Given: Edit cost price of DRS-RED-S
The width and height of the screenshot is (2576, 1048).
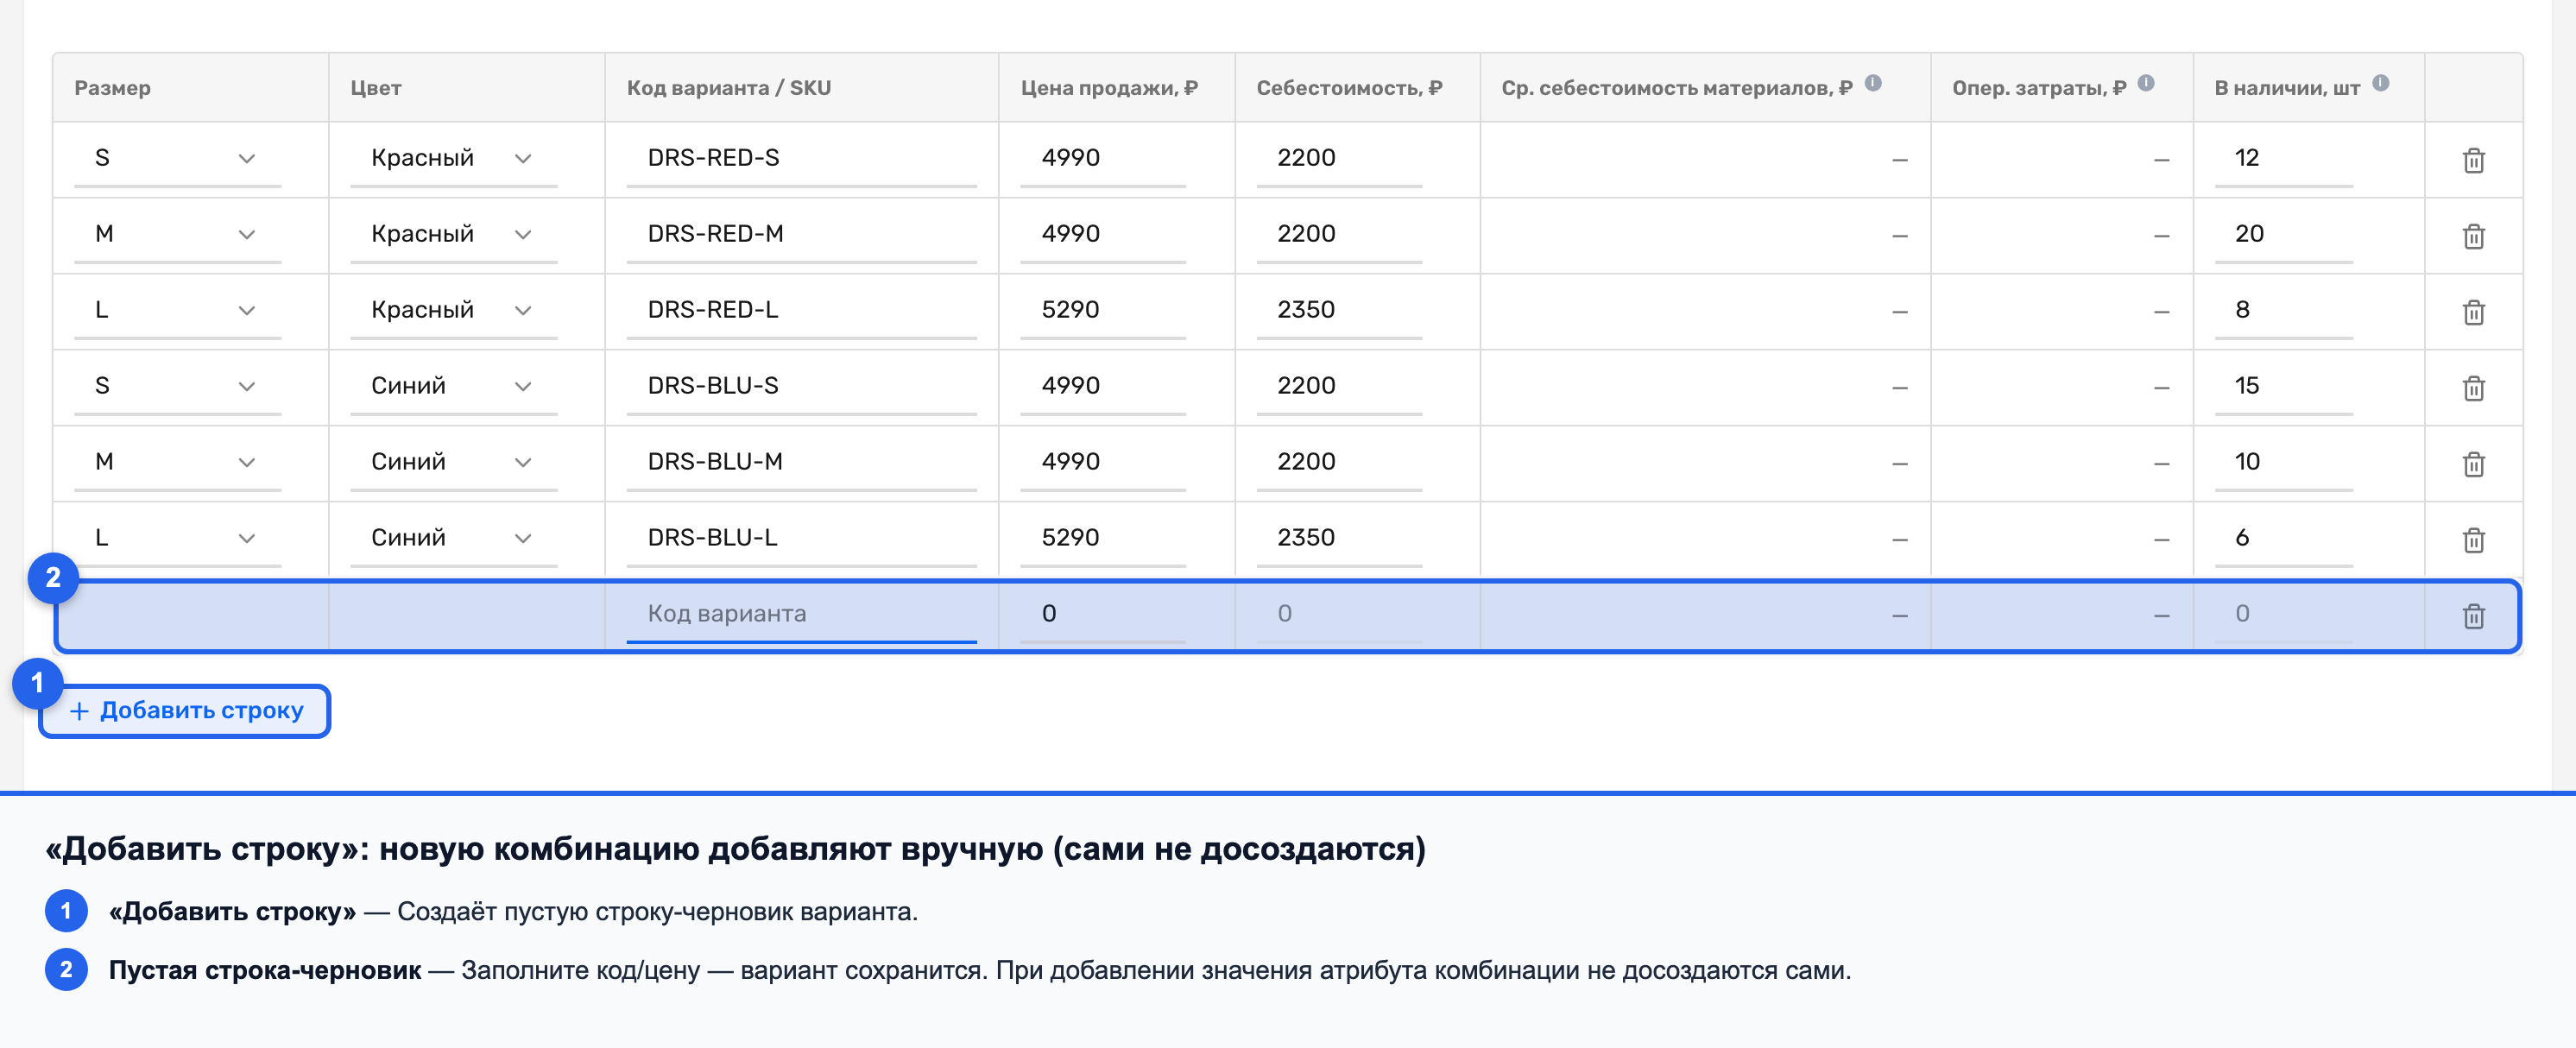Looking at the screenshot, I should (1339, 158).
